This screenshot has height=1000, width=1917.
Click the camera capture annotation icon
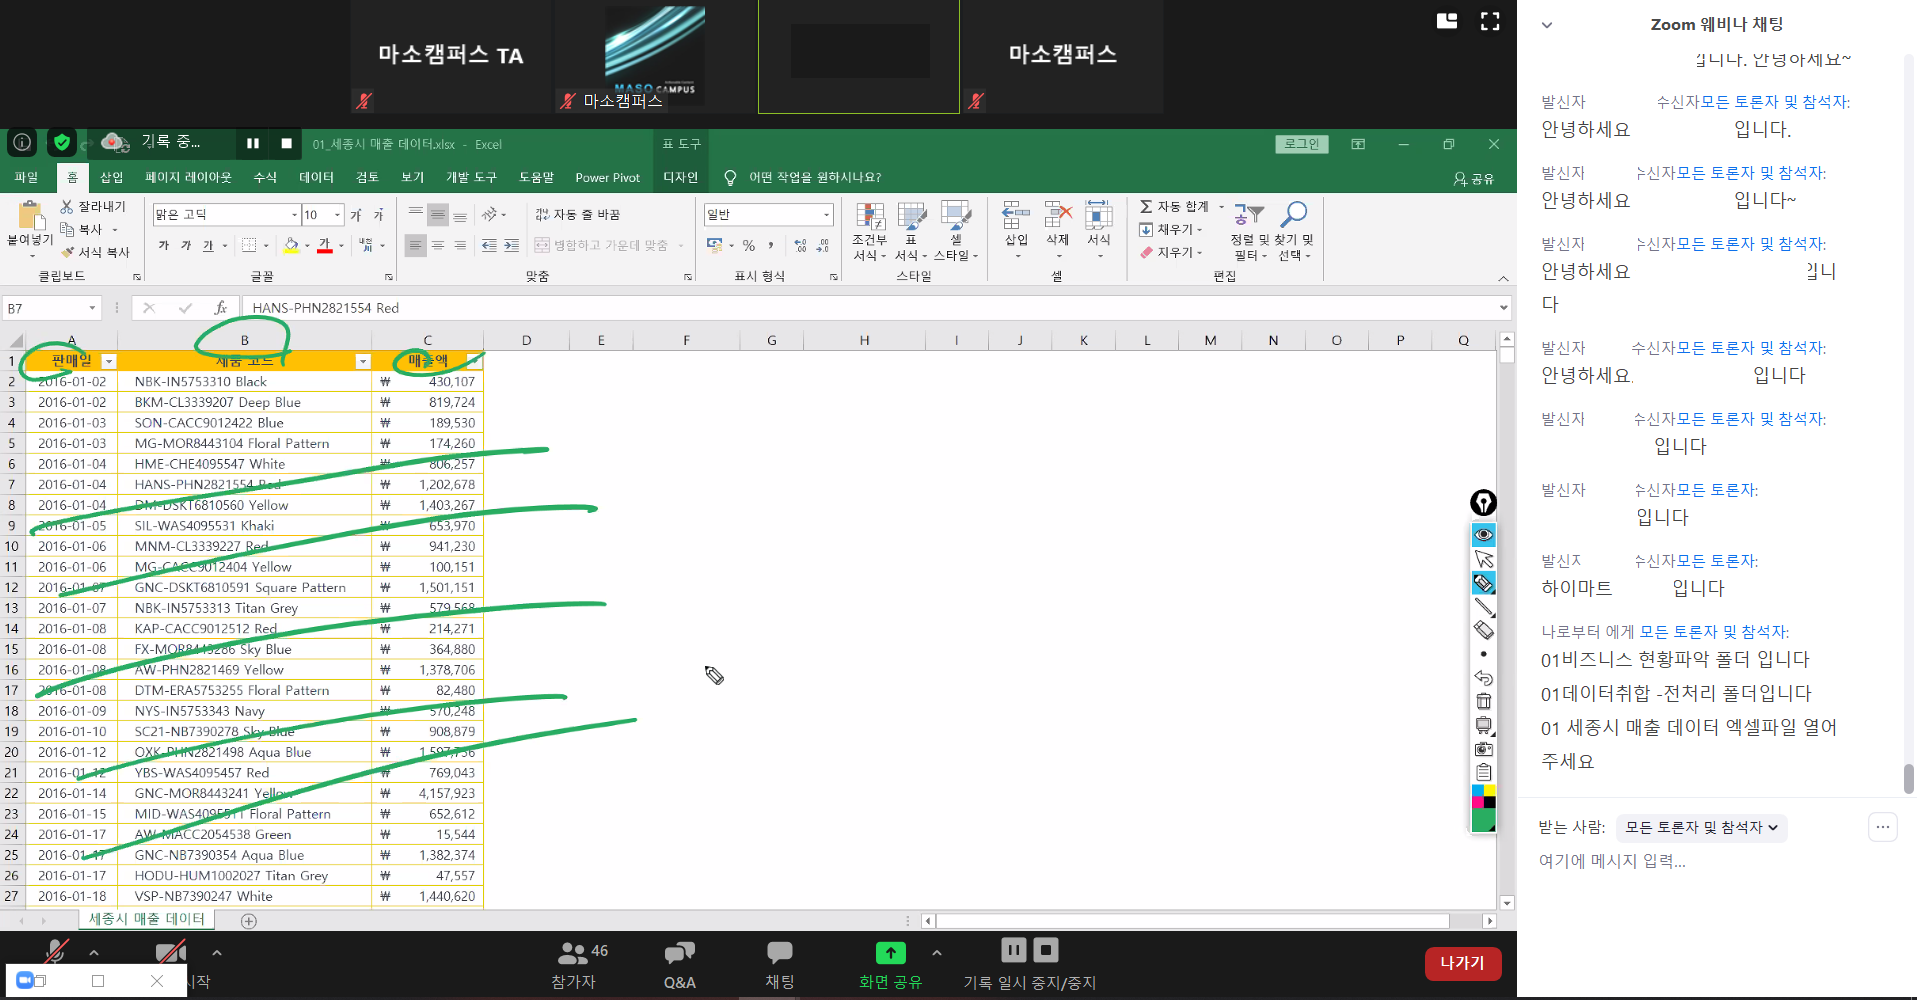click(x=1484, y=749)
